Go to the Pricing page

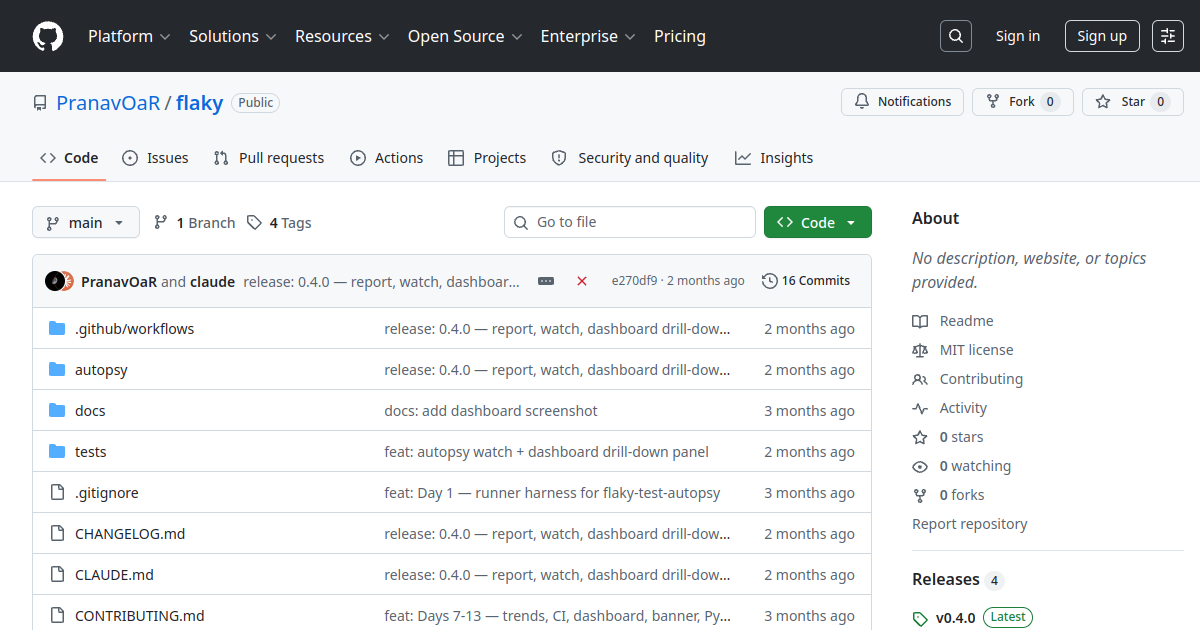point(680,36)
